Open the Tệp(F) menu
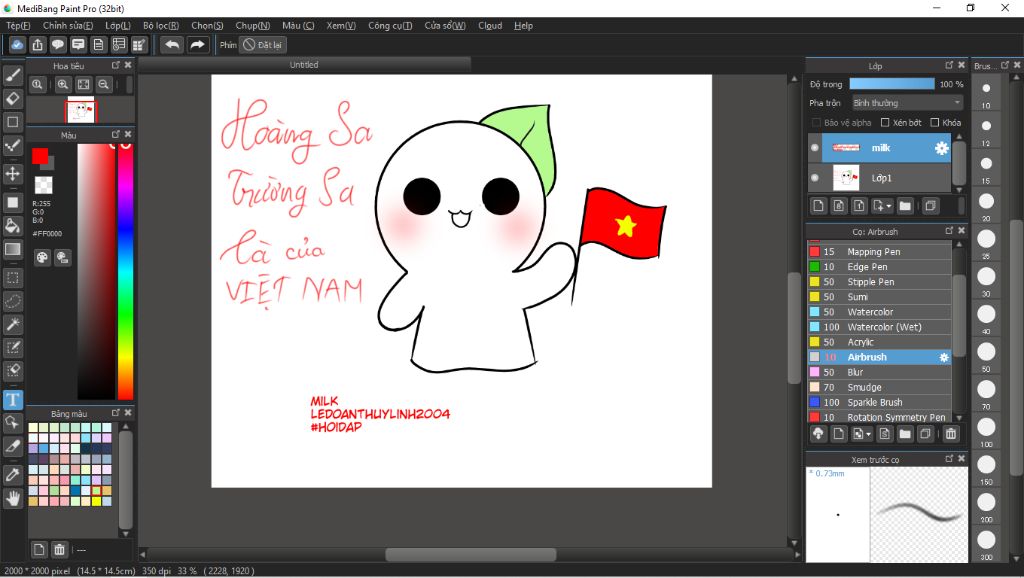Viewport: 1024px width, 578px height. click(x=18, y=25)
